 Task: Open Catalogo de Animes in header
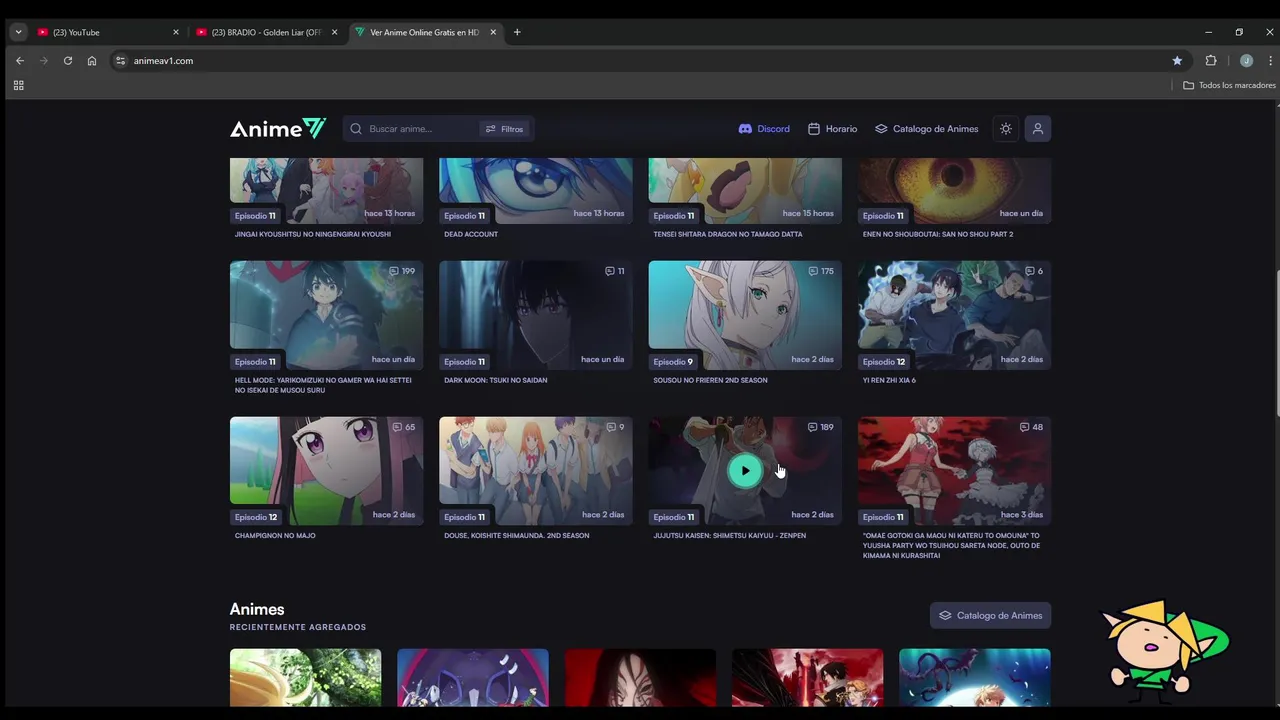pos(926,129)
